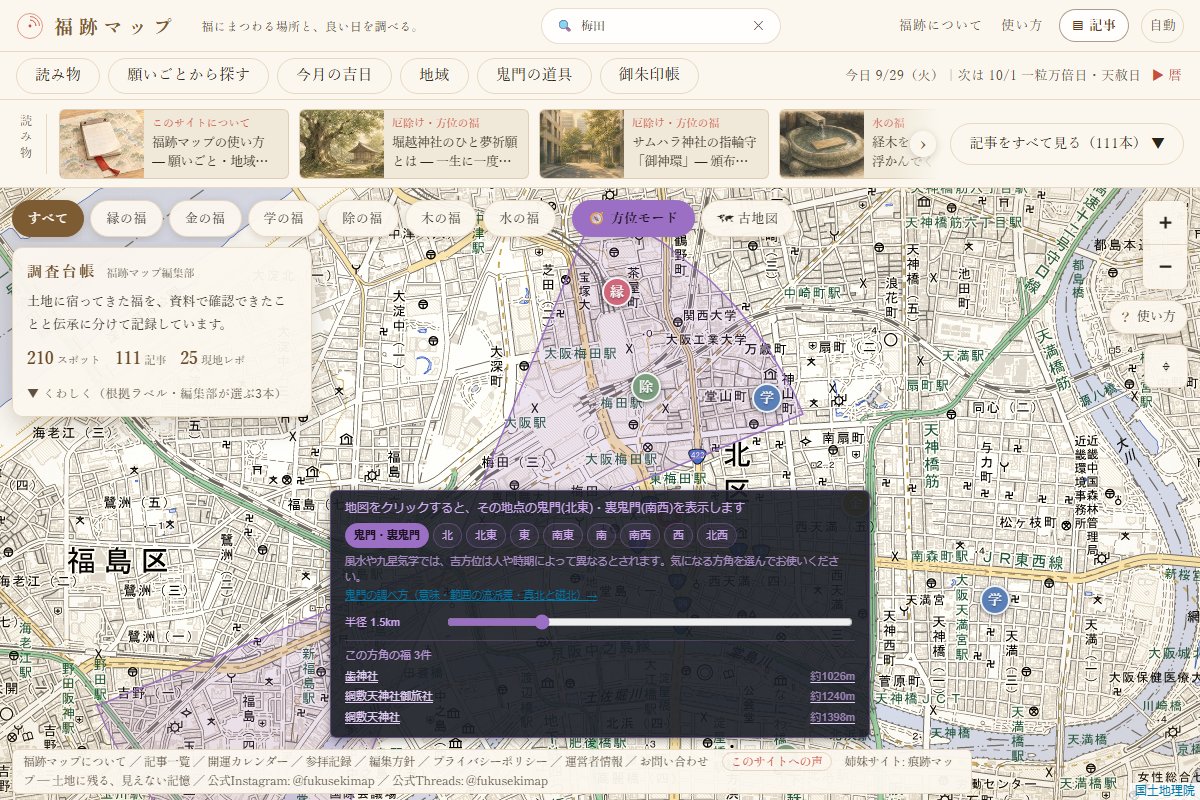Viewport: 1200px width, 800px height.
Task: Expand くわしく details in 調査台帳
Action: pos(155,393)
